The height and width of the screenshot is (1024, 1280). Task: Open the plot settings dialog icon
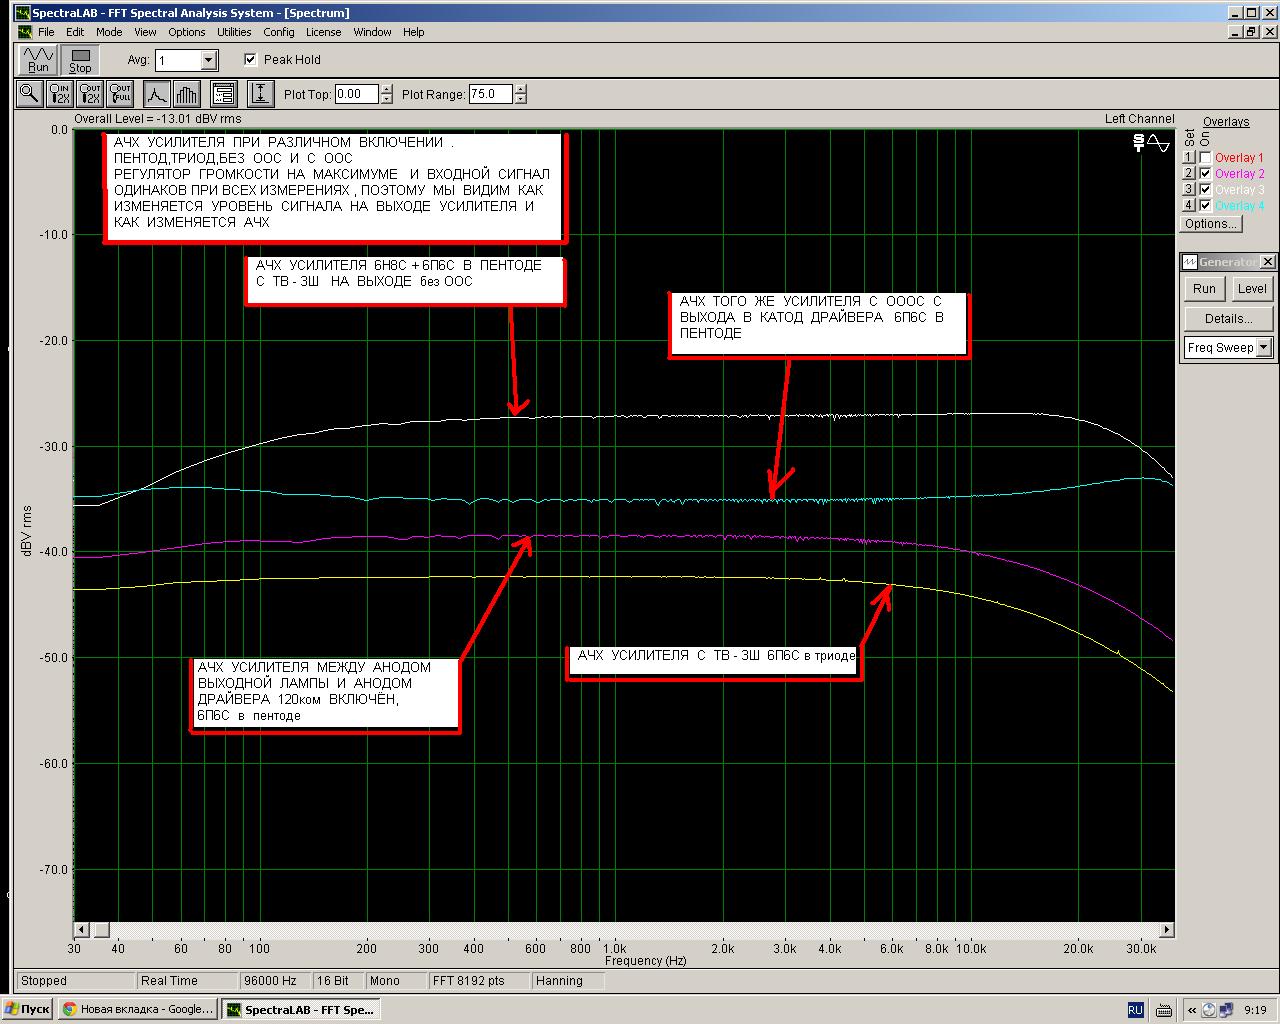(x=223, y=94)
